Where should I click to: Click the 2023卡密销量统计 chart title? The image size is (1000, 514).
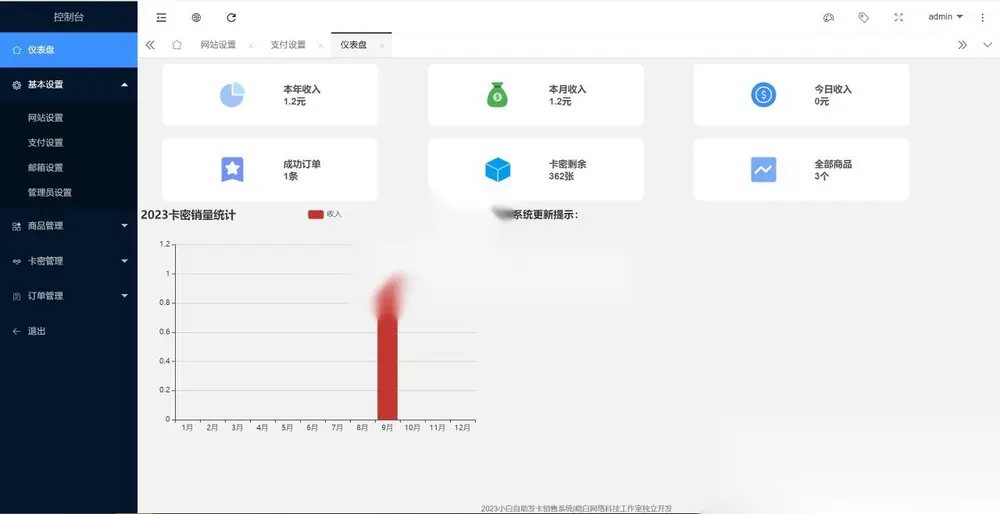[x=188, y=215]
